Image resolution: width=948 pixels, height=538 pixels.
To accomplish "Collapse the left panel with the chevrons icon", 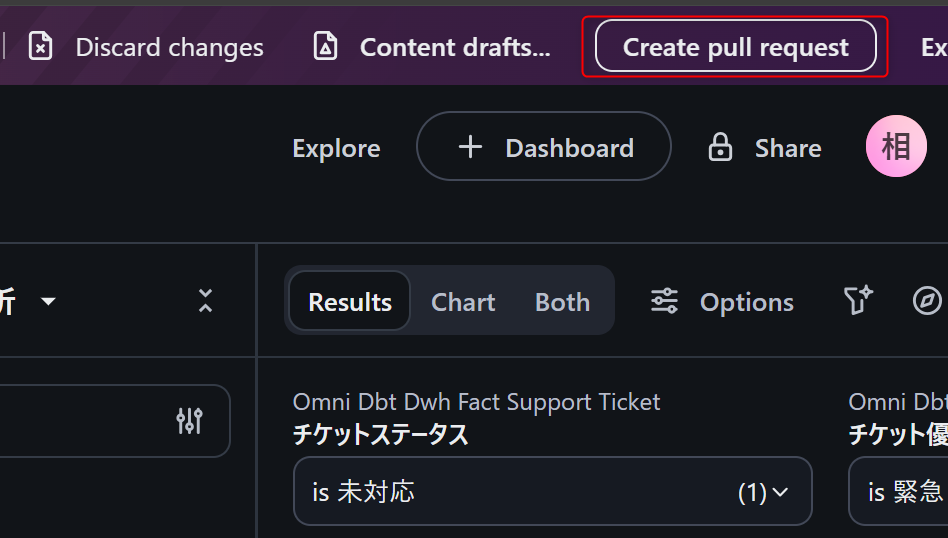I will tap(205, 301).
